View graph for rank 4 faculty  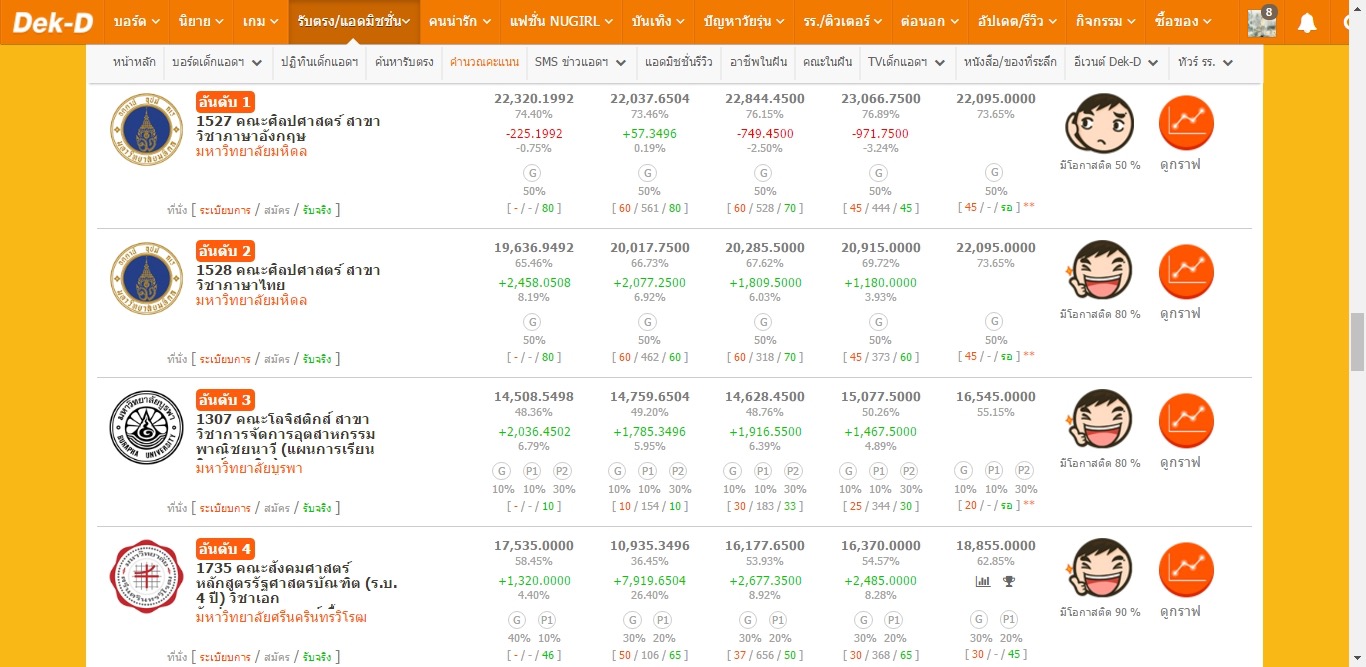coord(1186,569)
